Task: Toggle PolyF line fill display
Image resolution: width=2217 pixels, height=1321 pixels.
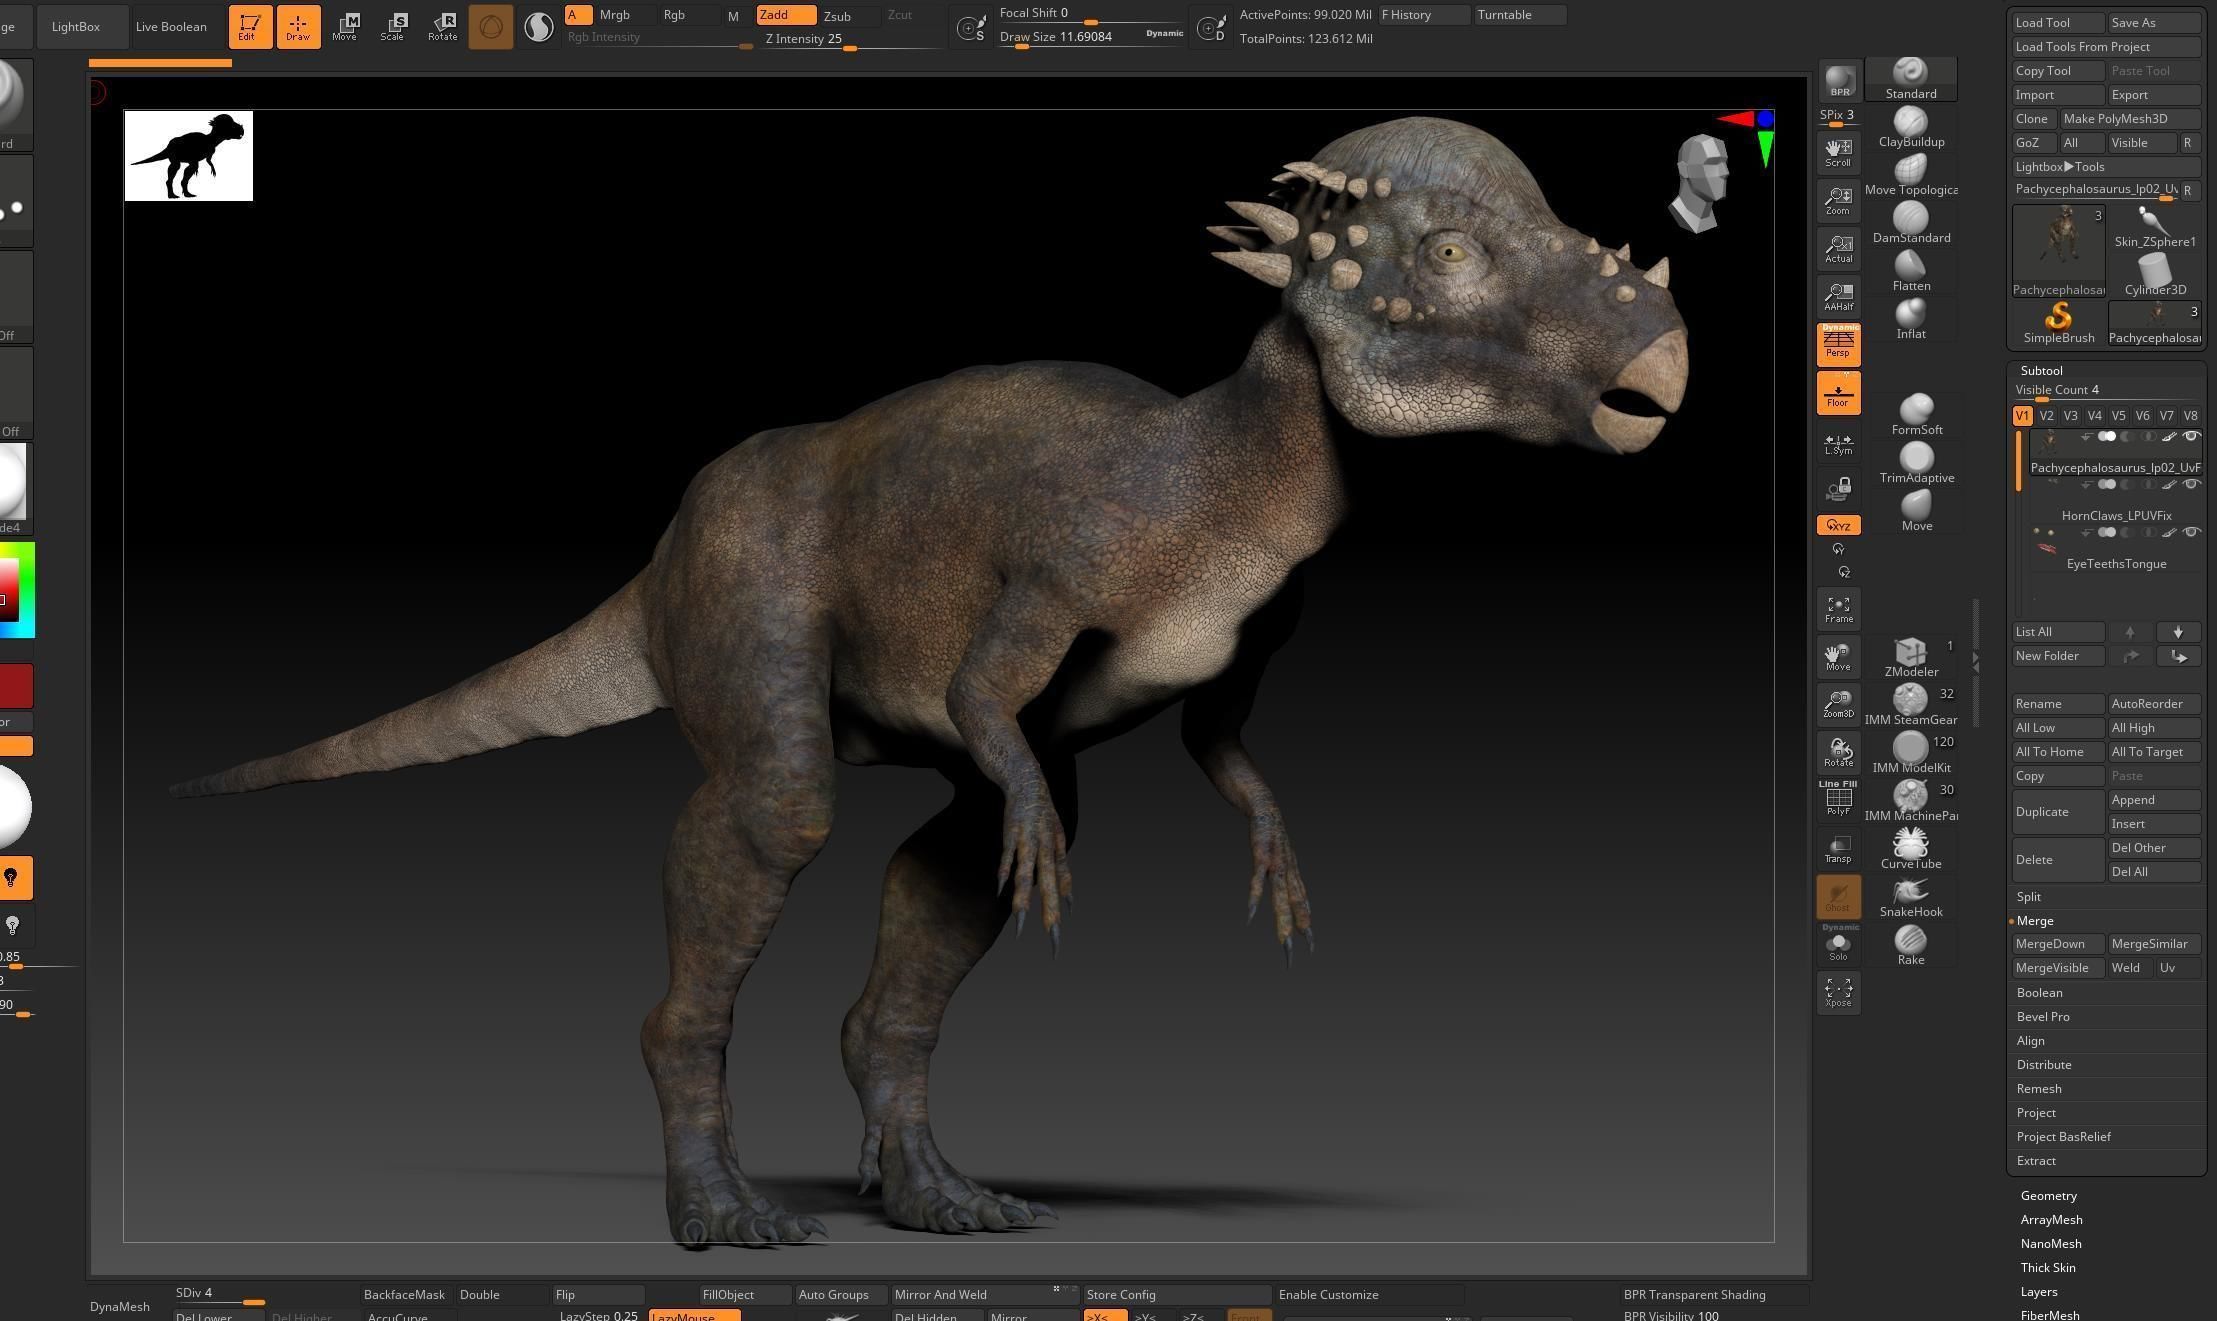Action: (x=1838, y=799)
